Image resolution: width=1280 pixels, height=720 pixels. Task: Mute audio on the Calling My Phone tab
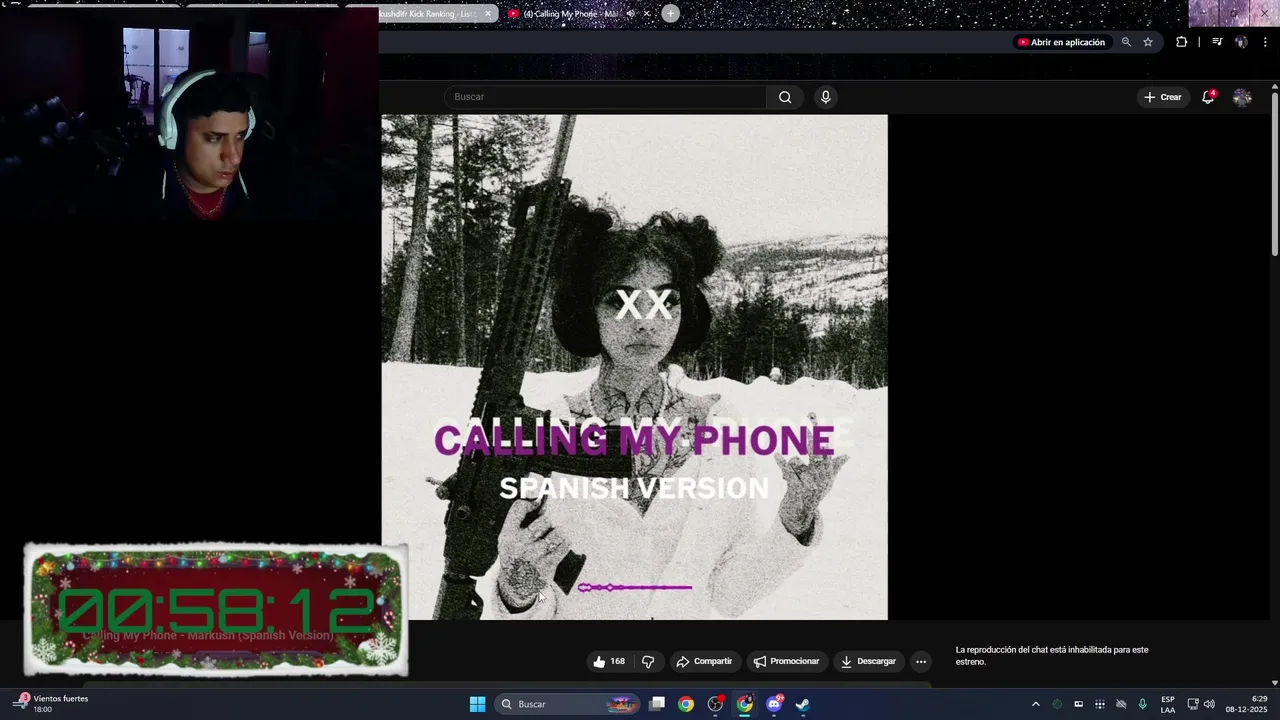click(630, 14)
